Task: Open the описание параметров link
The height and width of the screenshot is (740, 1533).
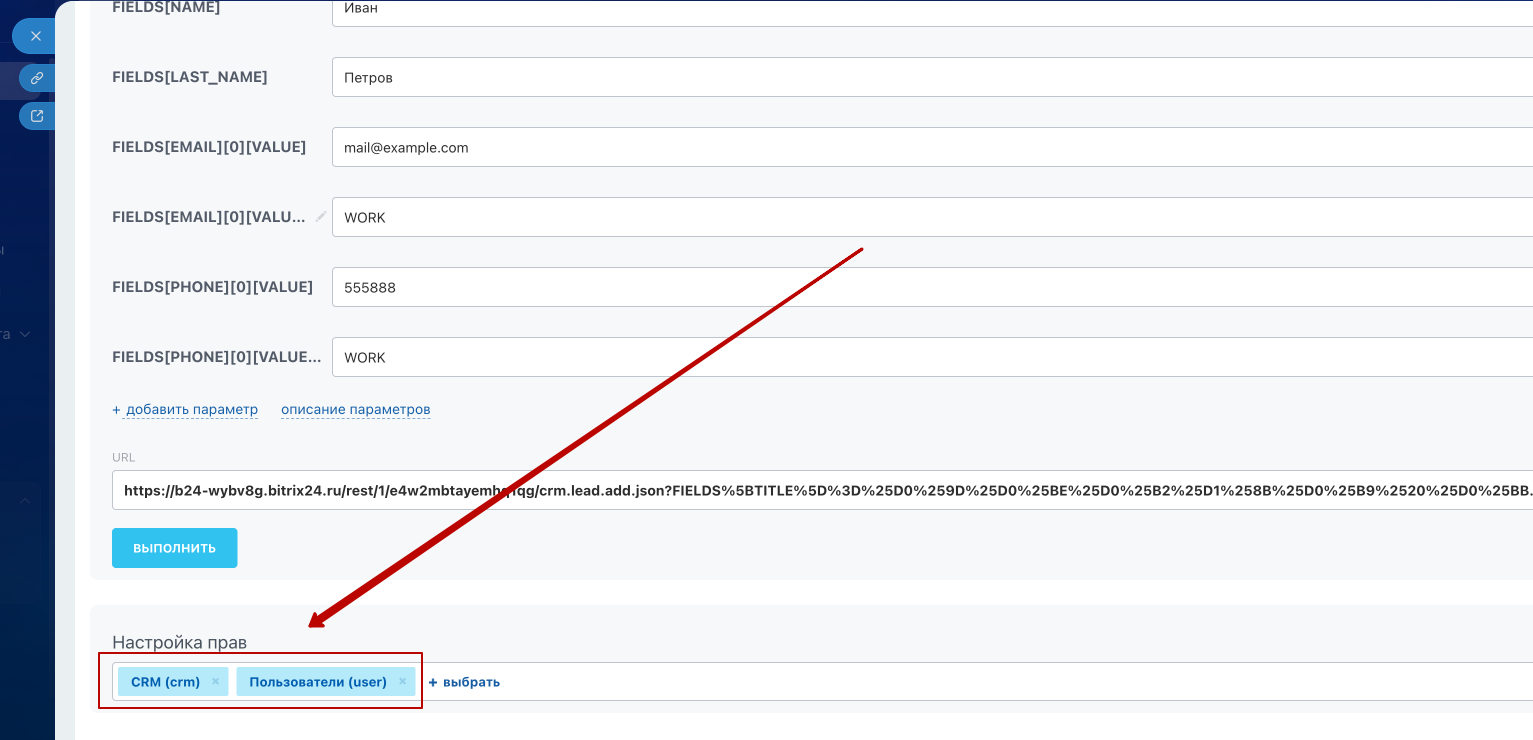Action: 355,409
